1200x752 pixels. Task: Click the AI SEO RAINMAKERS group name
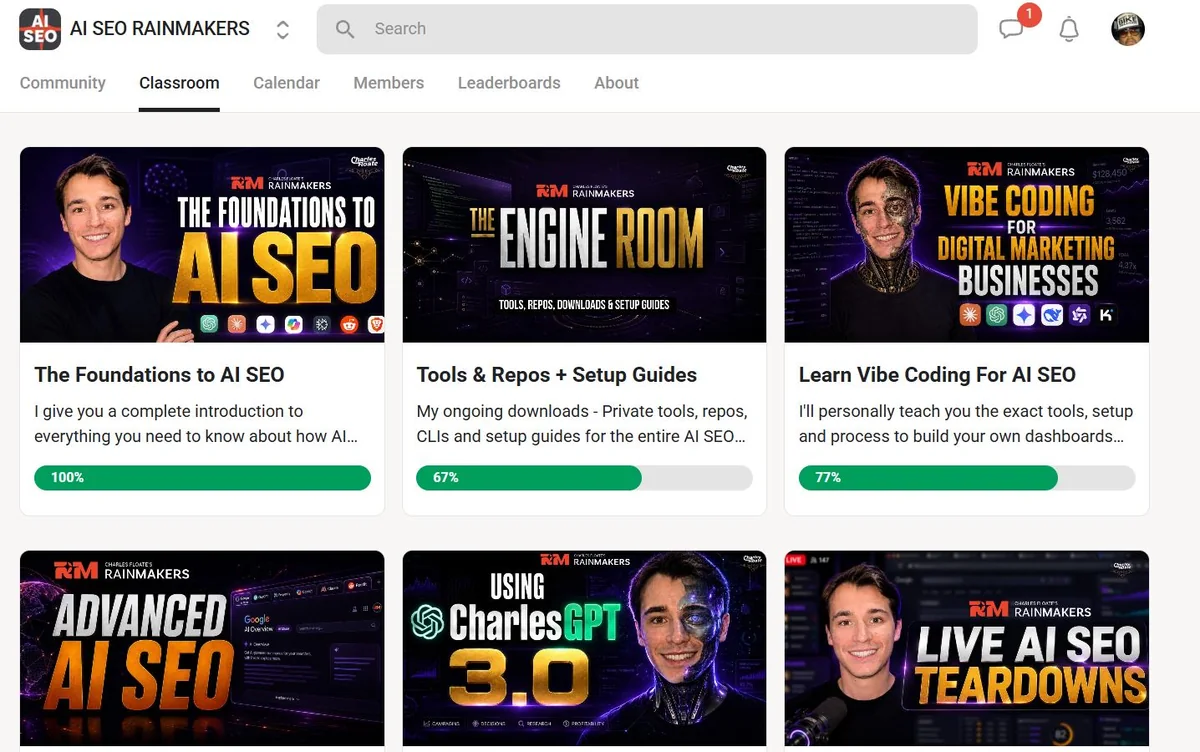point(160,29)
